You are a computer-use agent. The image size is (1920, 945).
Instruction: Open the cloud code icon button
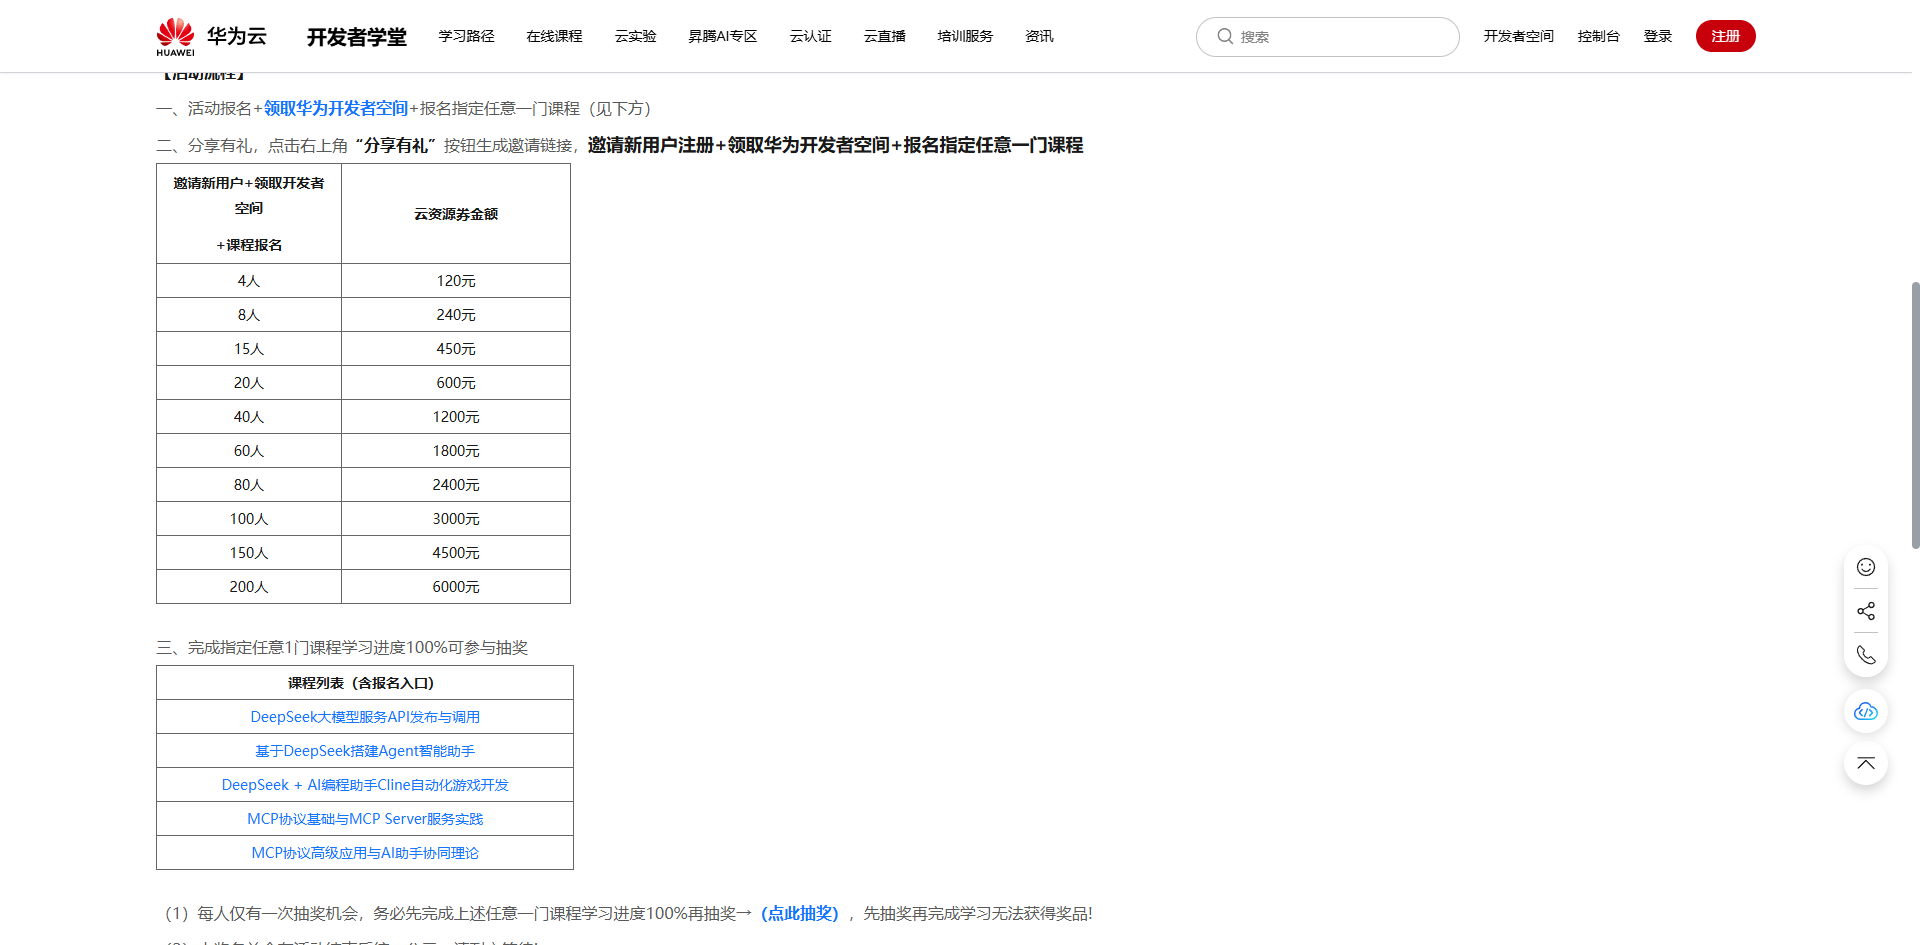tap(1866, 712)
